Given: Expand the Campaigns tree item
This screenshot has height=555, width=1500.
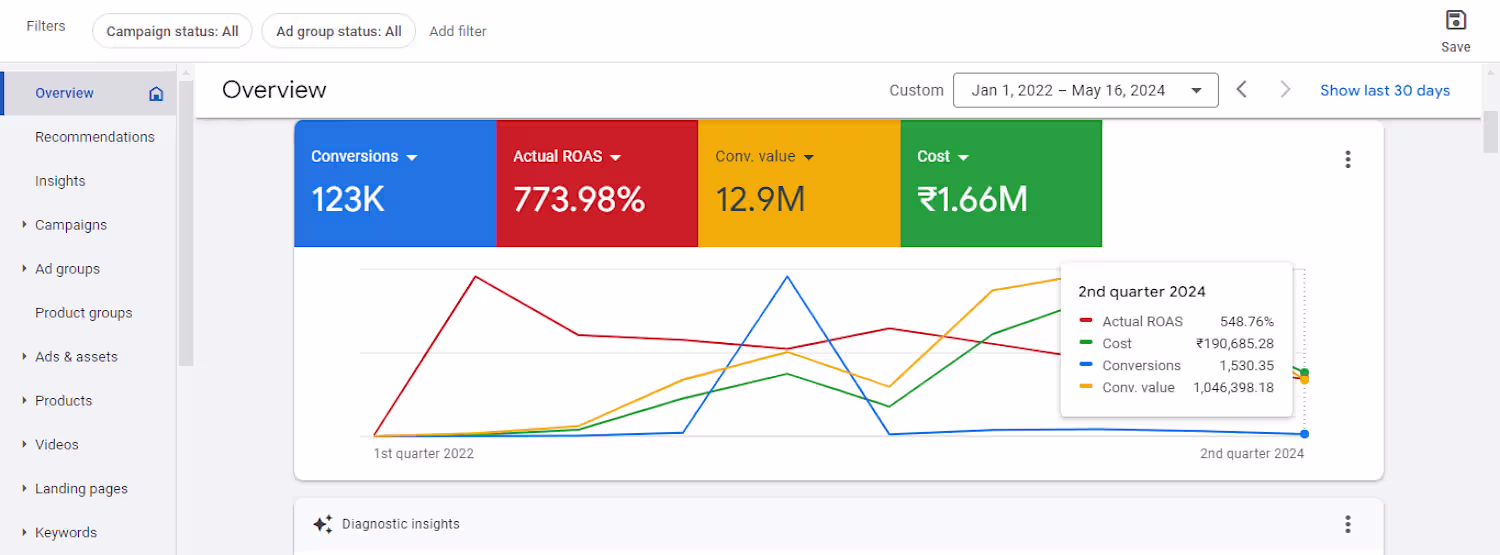Looking at the screenshot, I should 25,225.
